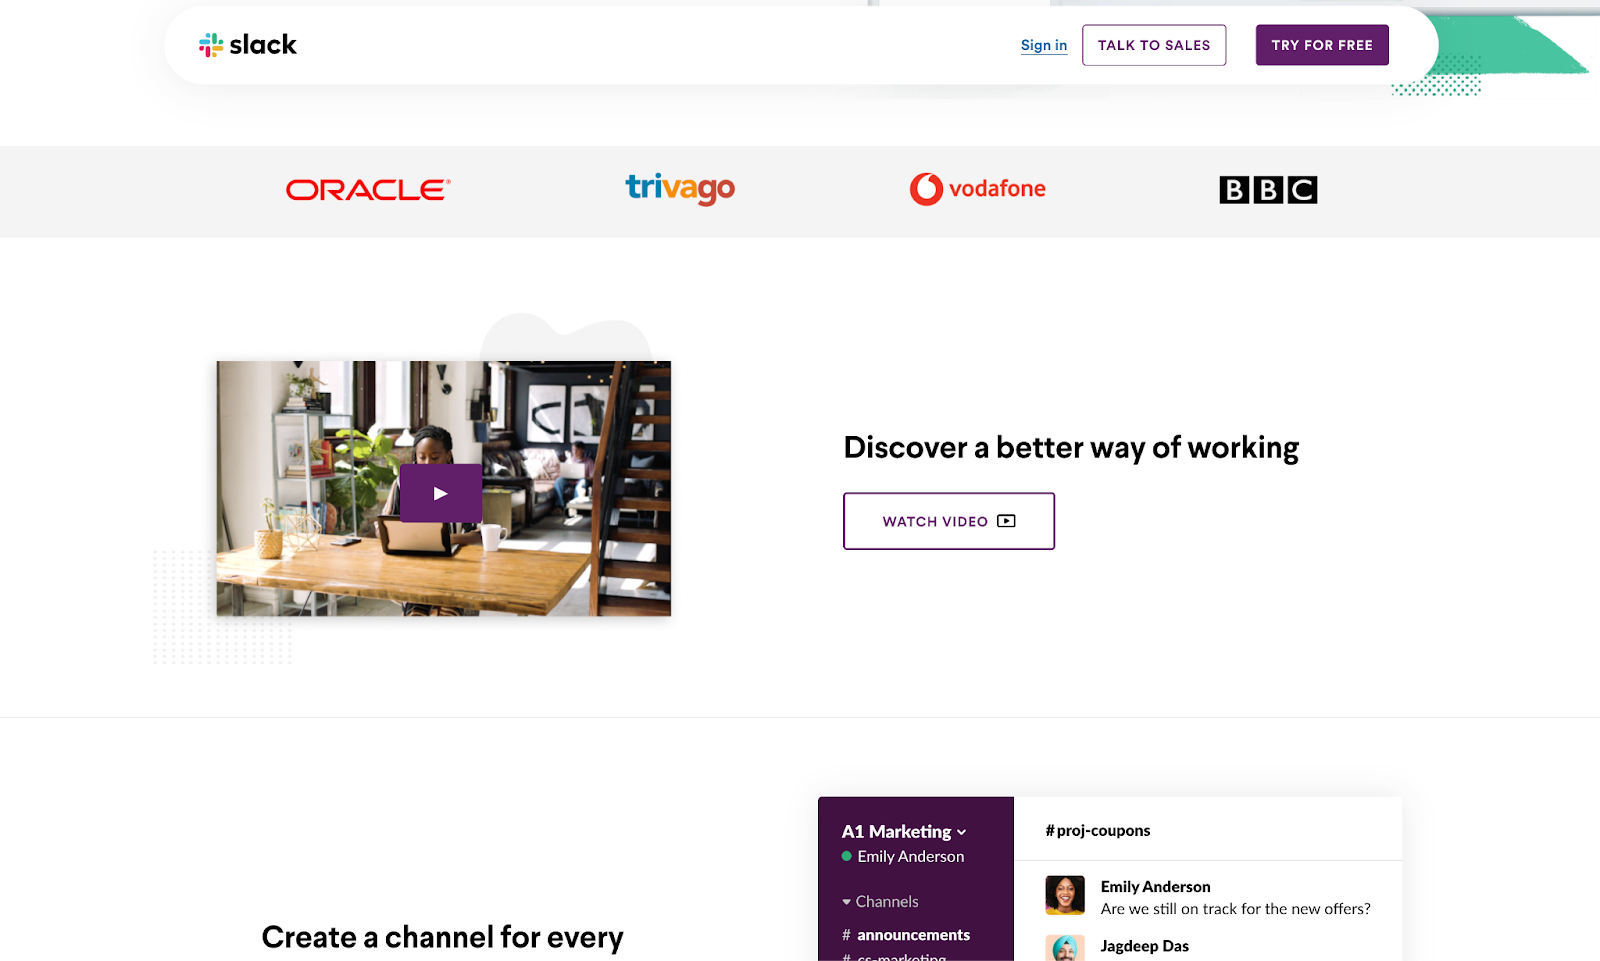
Task: Open the announcements channel
Action: coord(906,935)
